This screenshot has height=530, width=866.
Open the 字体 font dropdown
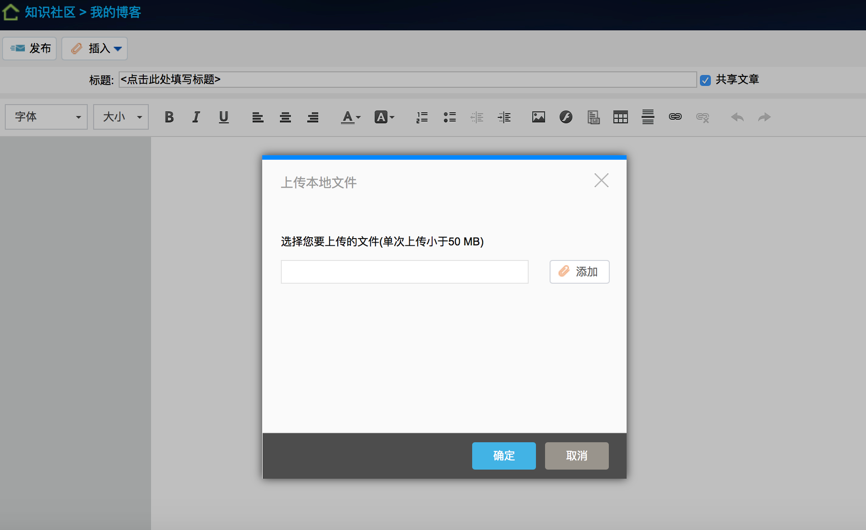pos(46,117)
